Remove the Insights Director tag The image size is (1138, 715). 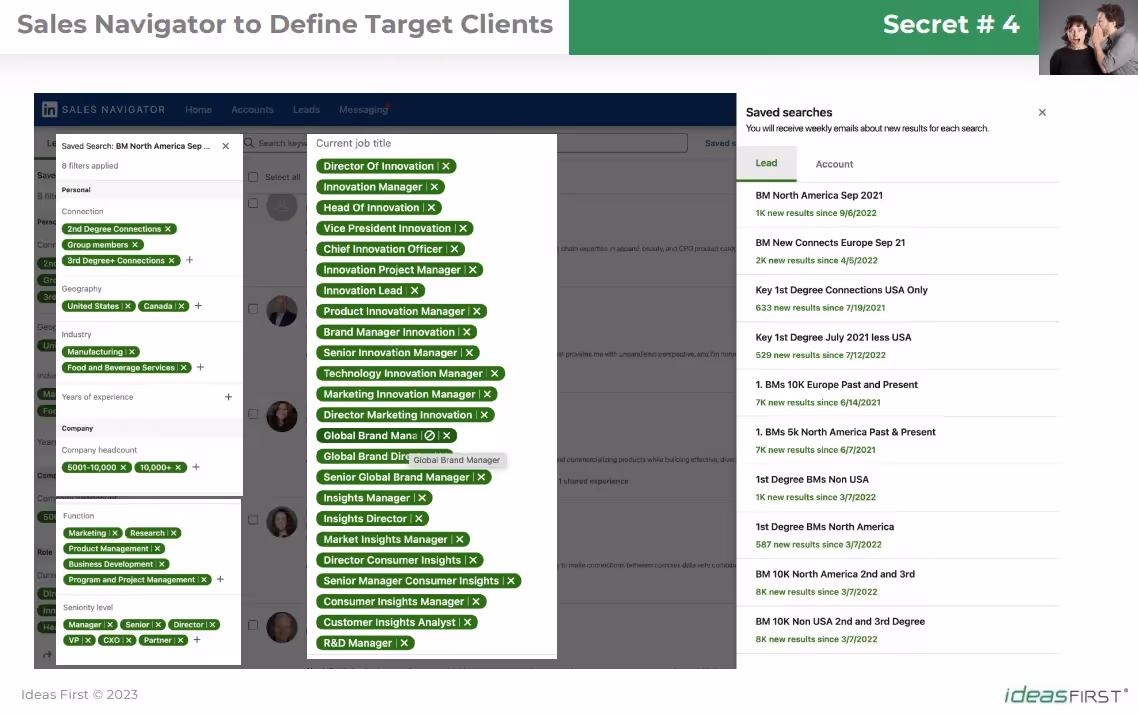pos(419,518)
